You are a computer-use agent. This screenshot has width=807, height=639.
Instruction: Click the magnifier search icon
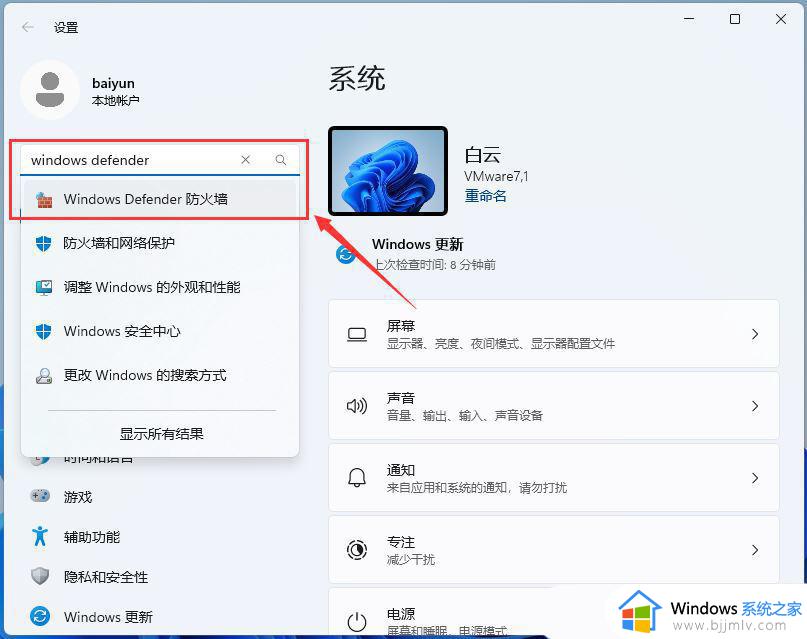[x=280, y=160]
